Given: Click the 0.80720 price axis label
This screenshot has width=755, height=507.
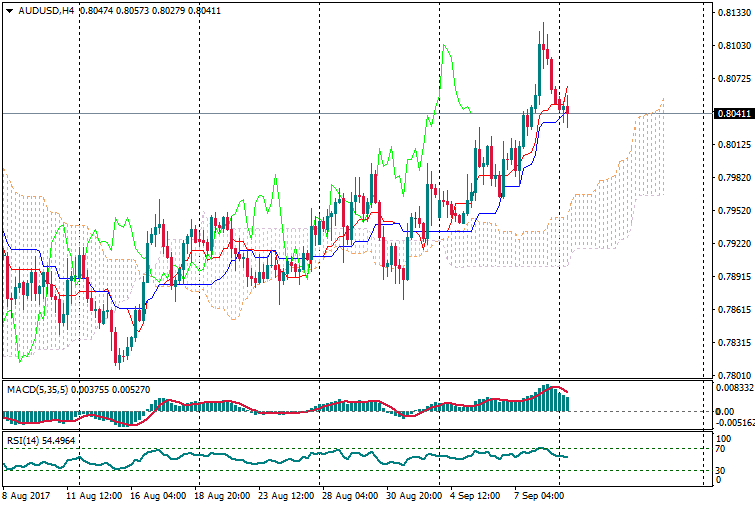Looking at the screenshot, I should [x=733, y=78].
